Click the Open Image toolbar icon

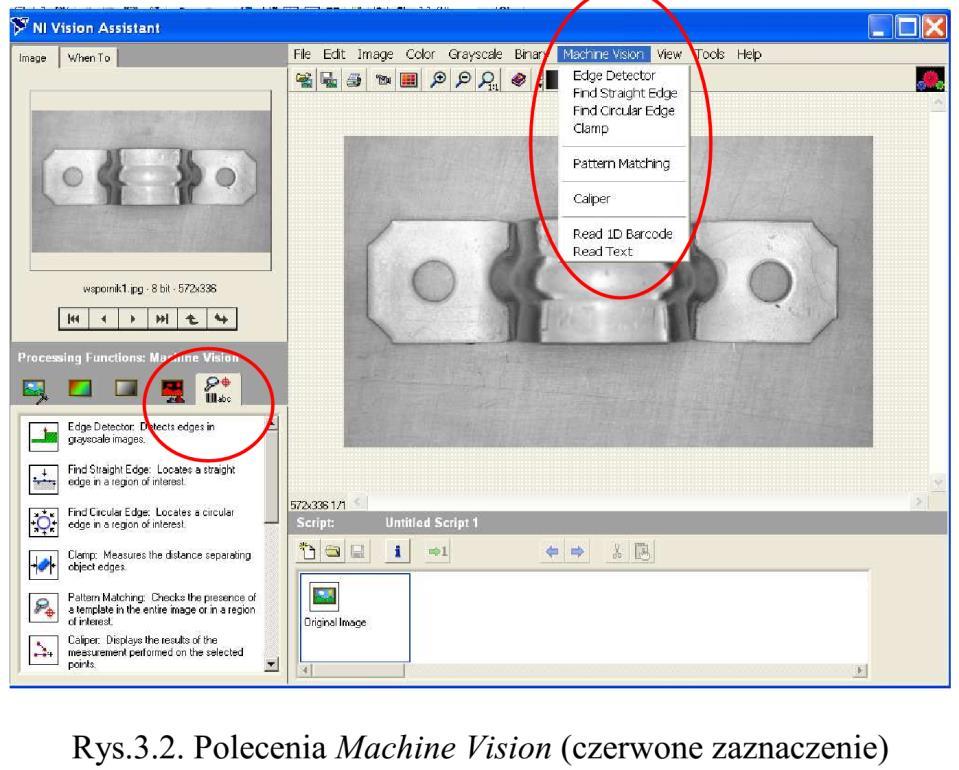304,80
